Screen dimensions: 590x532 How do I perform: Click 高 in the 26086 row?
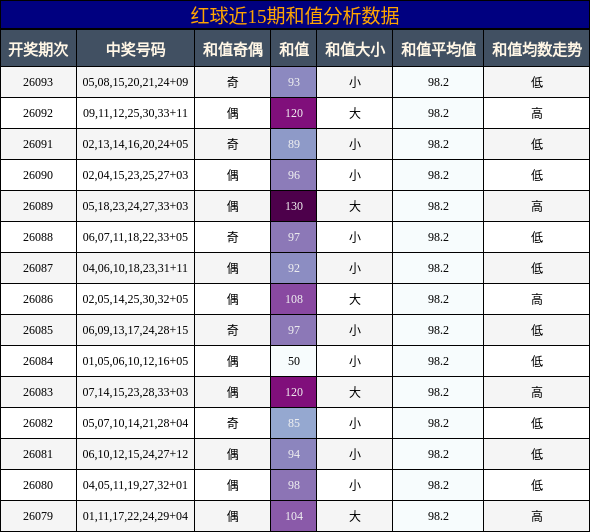click(x=537, y=299)
